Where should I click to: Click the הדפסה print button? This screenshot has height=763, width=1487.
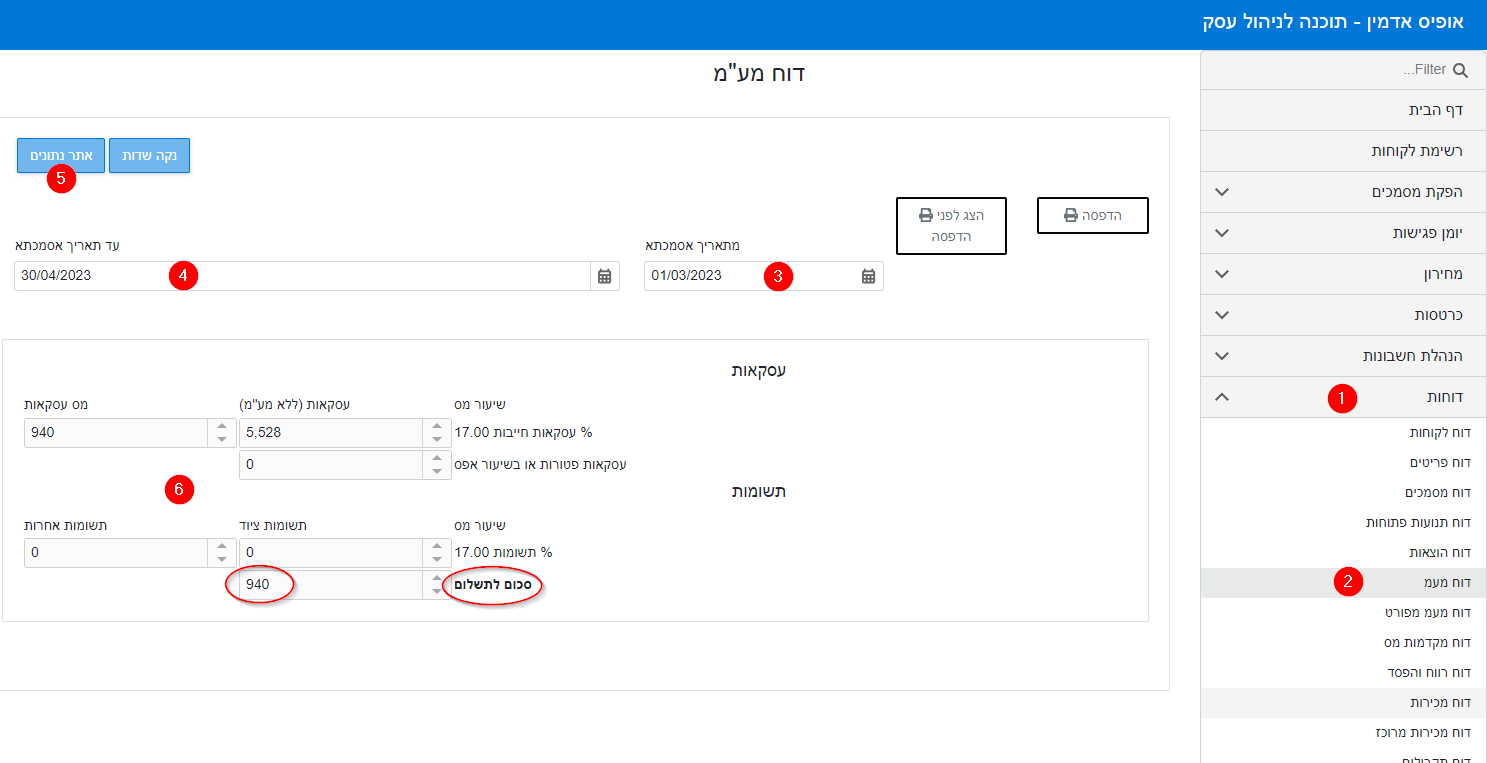click(1092, 215)
